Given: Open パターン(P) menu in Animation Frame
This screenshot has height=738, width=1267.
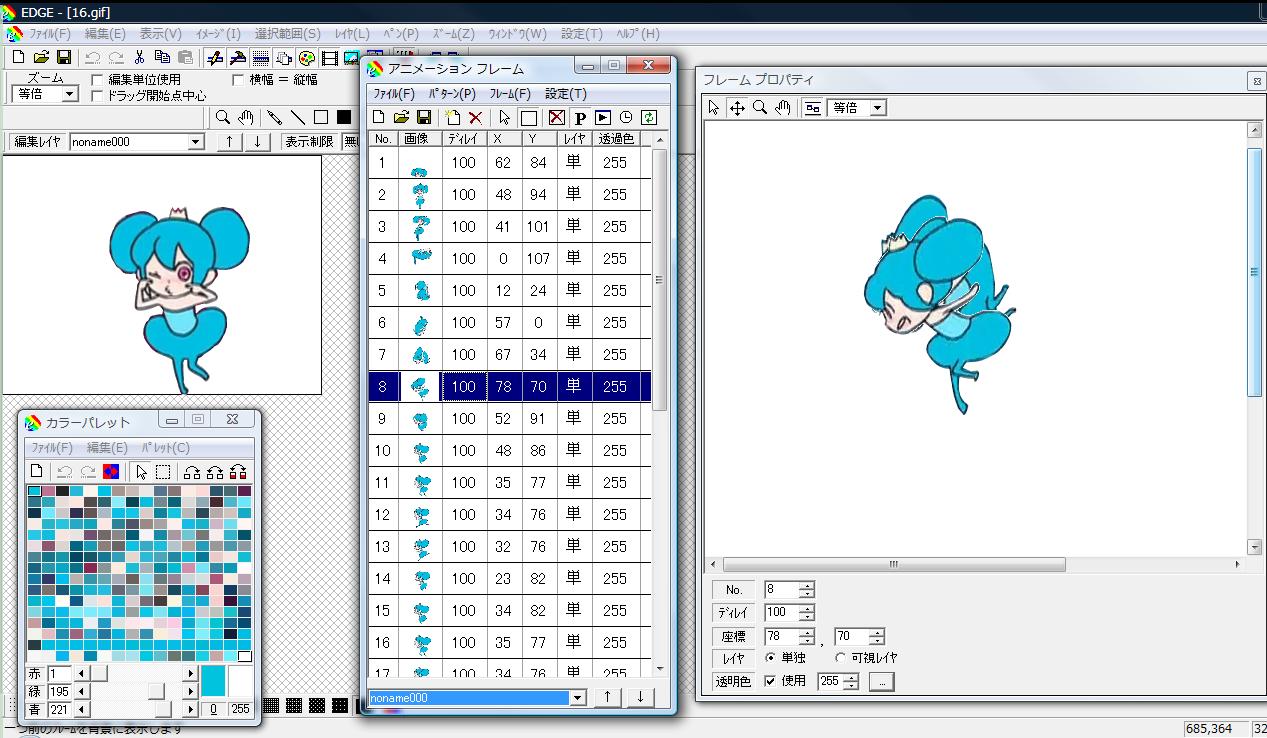Looking at the screenshot, I should 452,93.
